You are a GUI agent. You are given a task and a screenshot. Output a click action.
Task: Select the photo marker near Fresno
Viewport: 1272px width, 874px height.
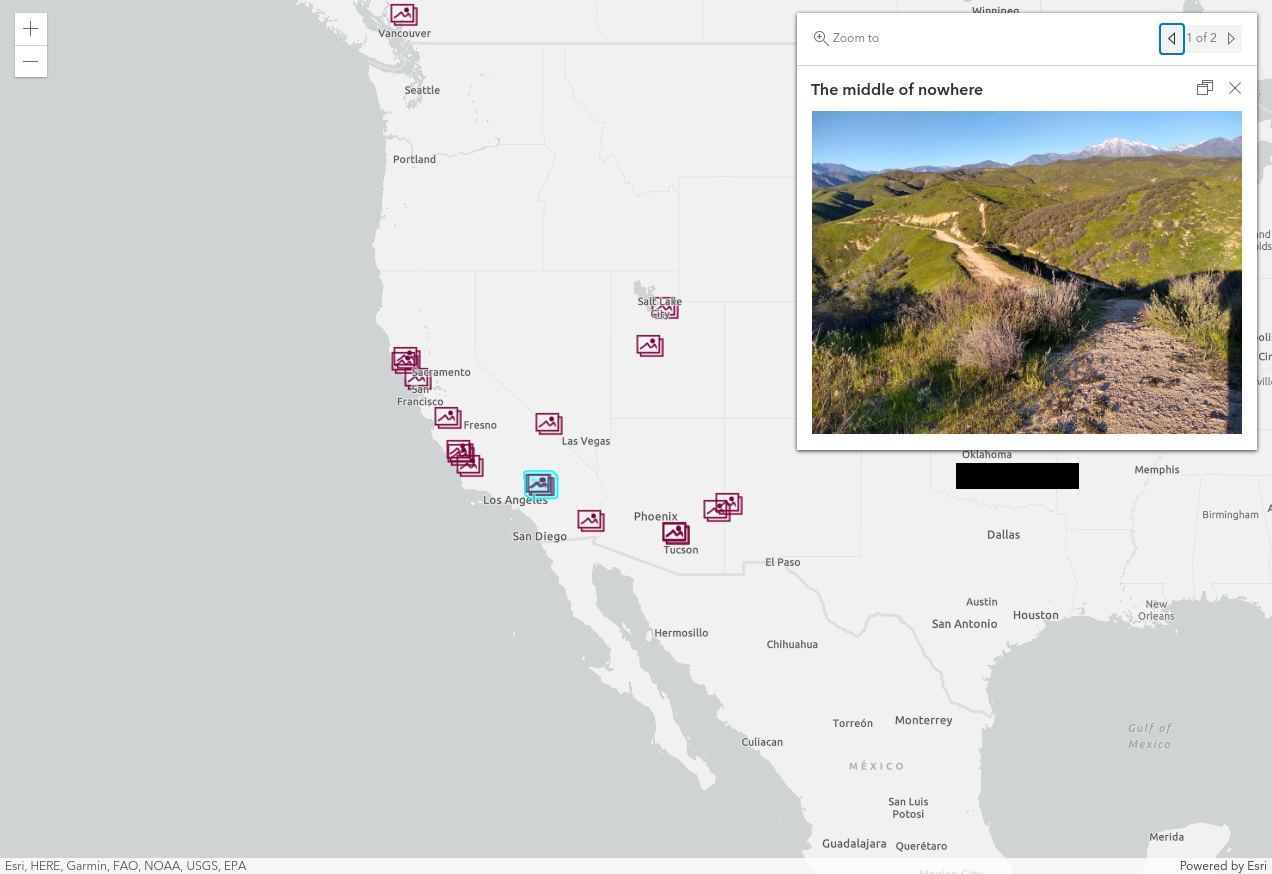coord(448,418)
